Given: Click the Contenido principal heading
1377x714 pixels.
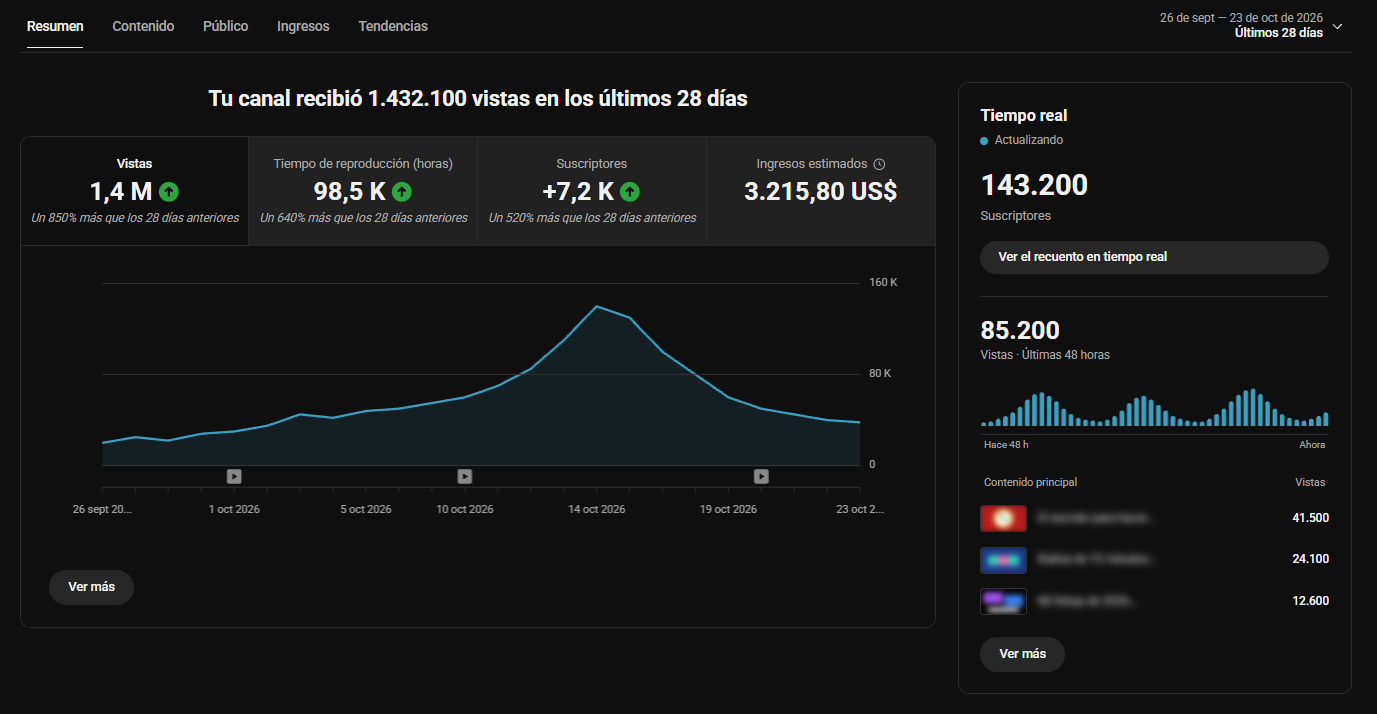Looking at the screenshot, I should pos(1031,482).
